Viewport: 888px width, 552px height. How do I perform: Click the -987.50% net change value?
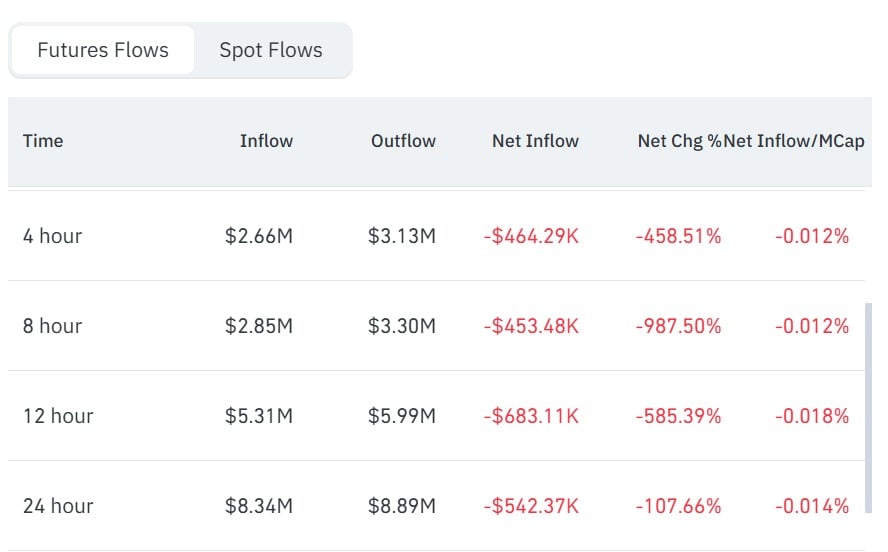[x=678, y=326]
